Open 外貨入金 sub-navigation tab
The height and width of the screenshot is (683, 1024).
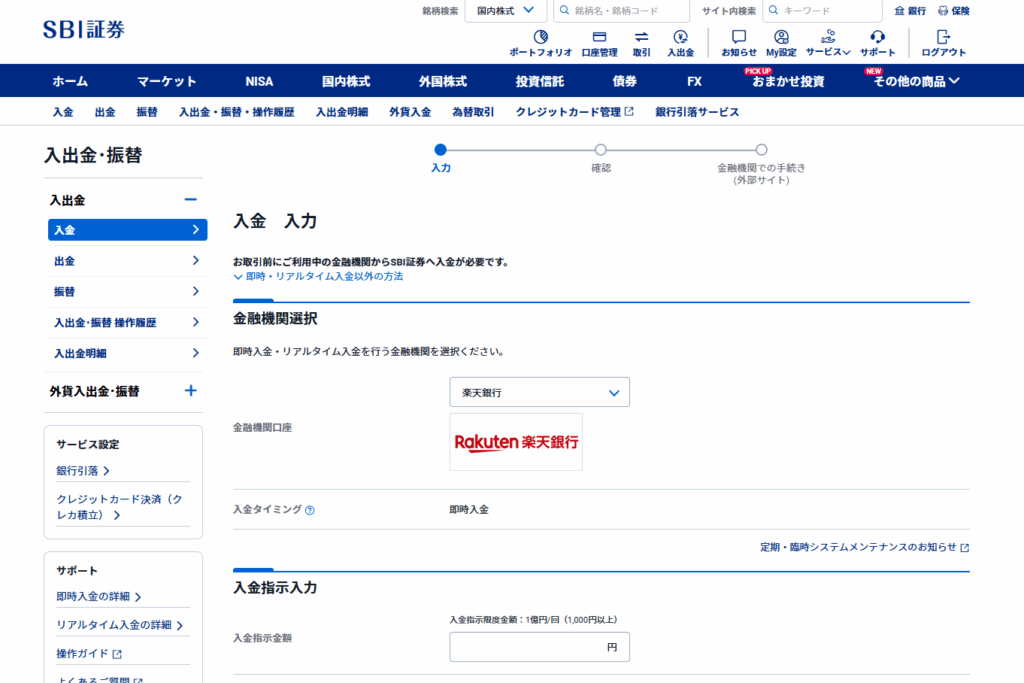(x=410, y=112)
